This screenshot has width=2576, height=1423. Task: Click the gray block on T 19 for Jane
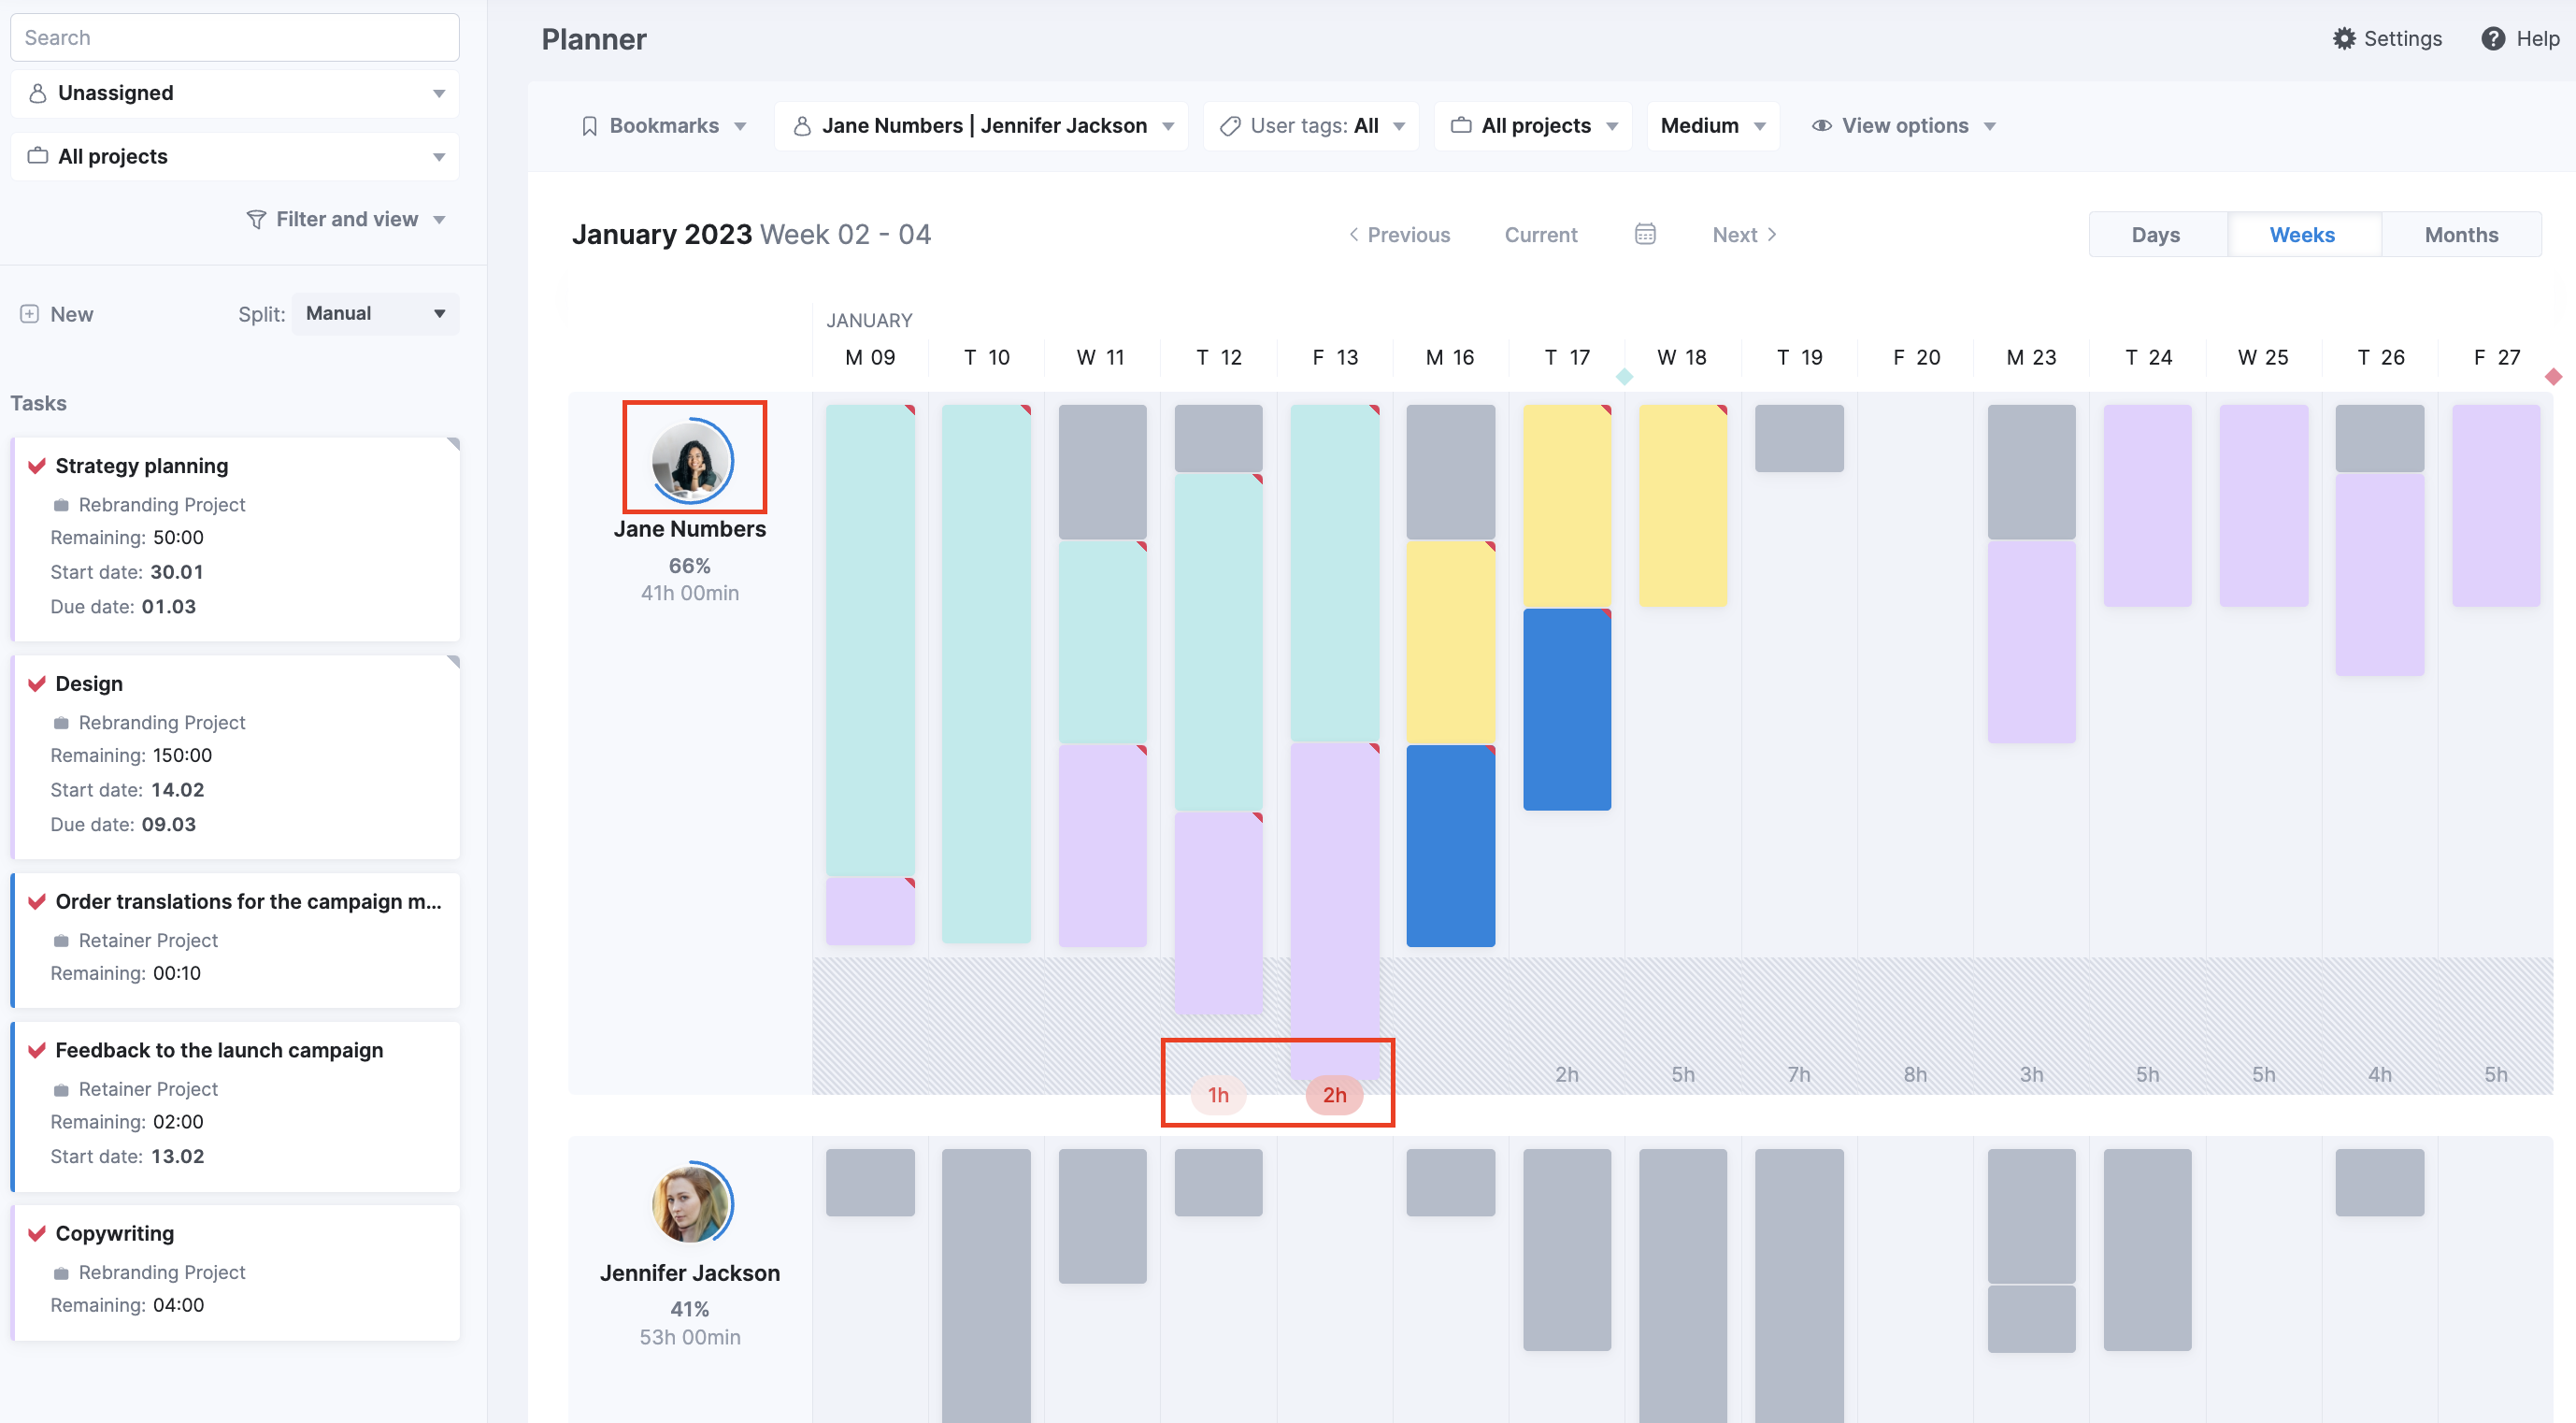(1799, 438)
